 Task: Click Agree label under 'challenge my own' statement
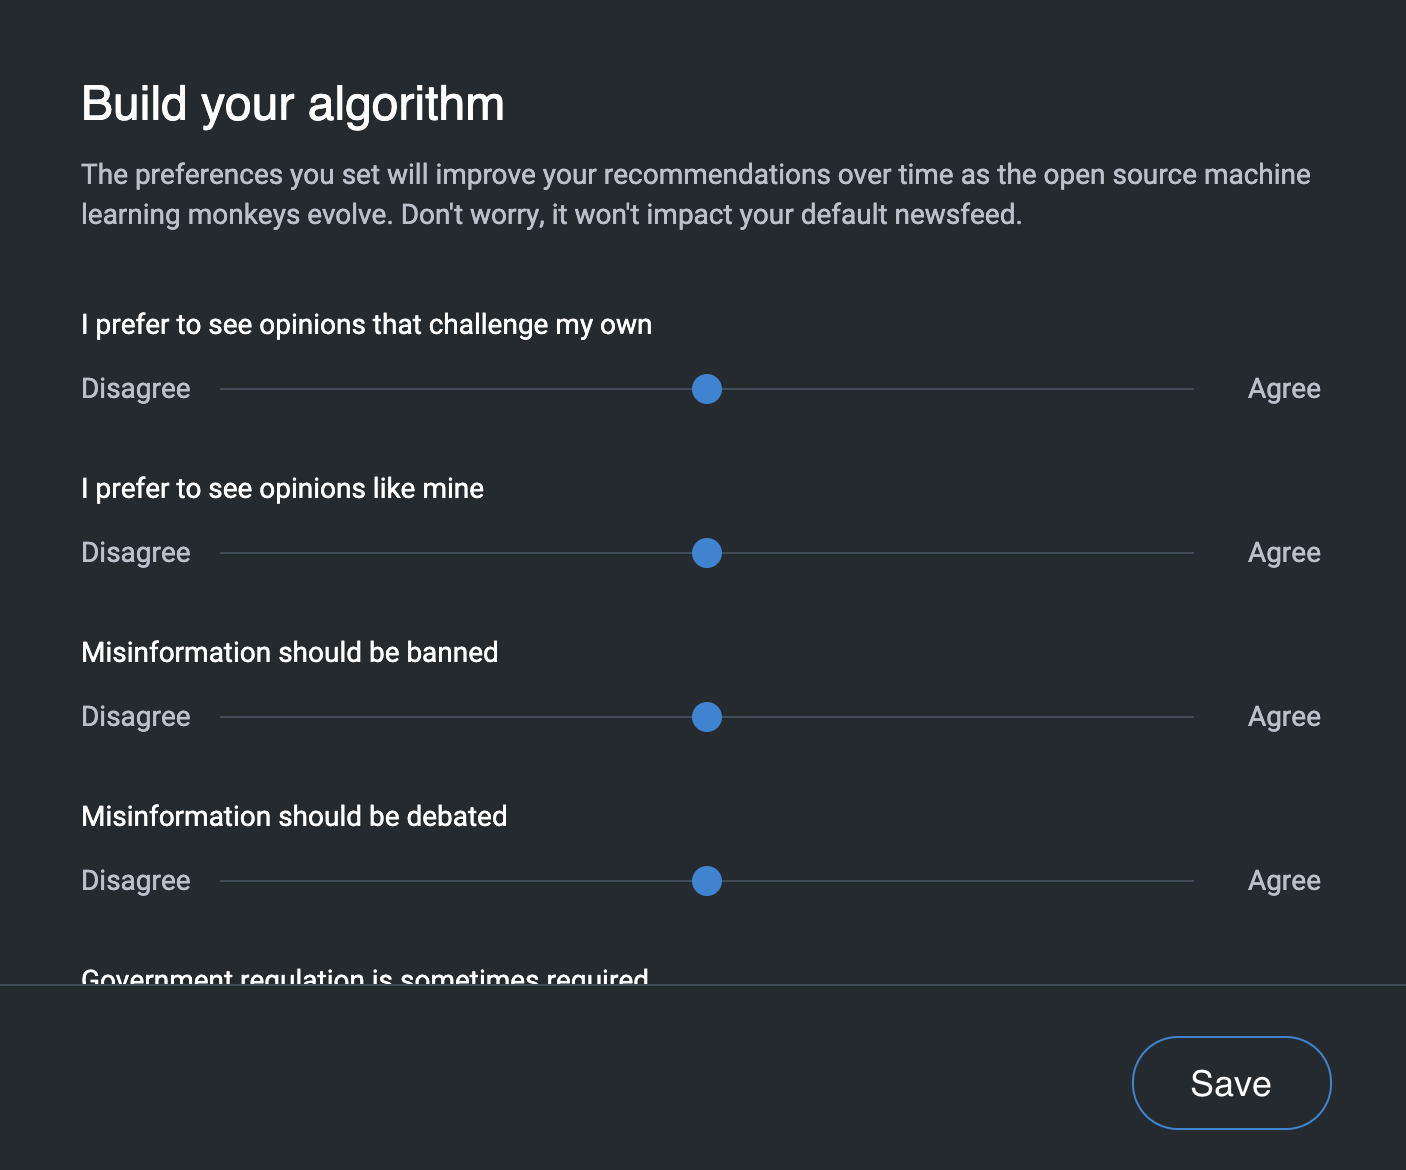pos(1283,389)
